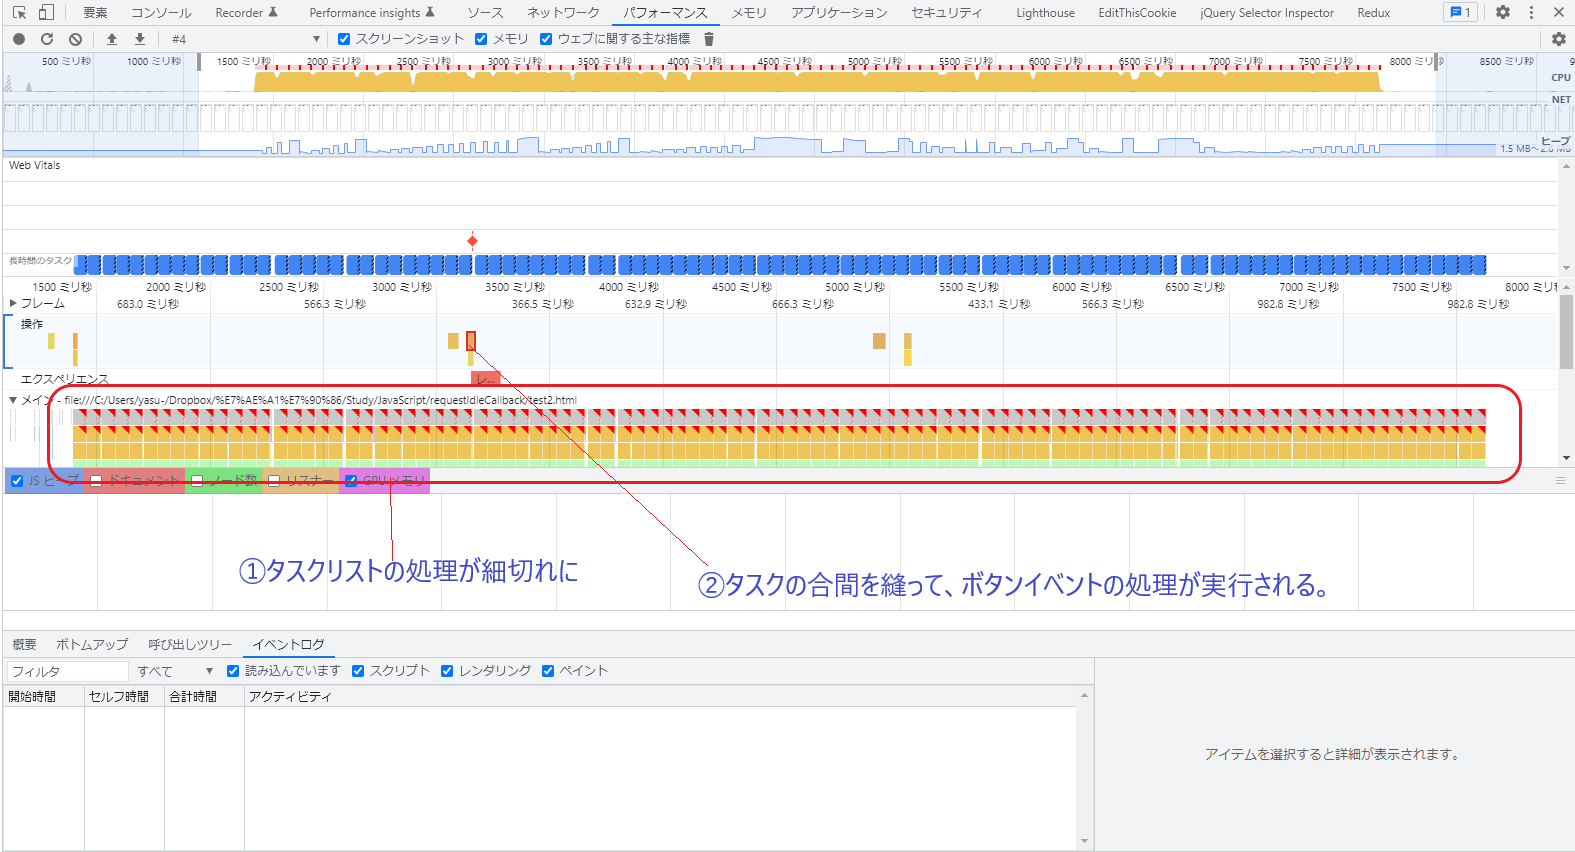Select the red-outlined event in 操作 track
1575x852 pixels.
pos(471,341)
